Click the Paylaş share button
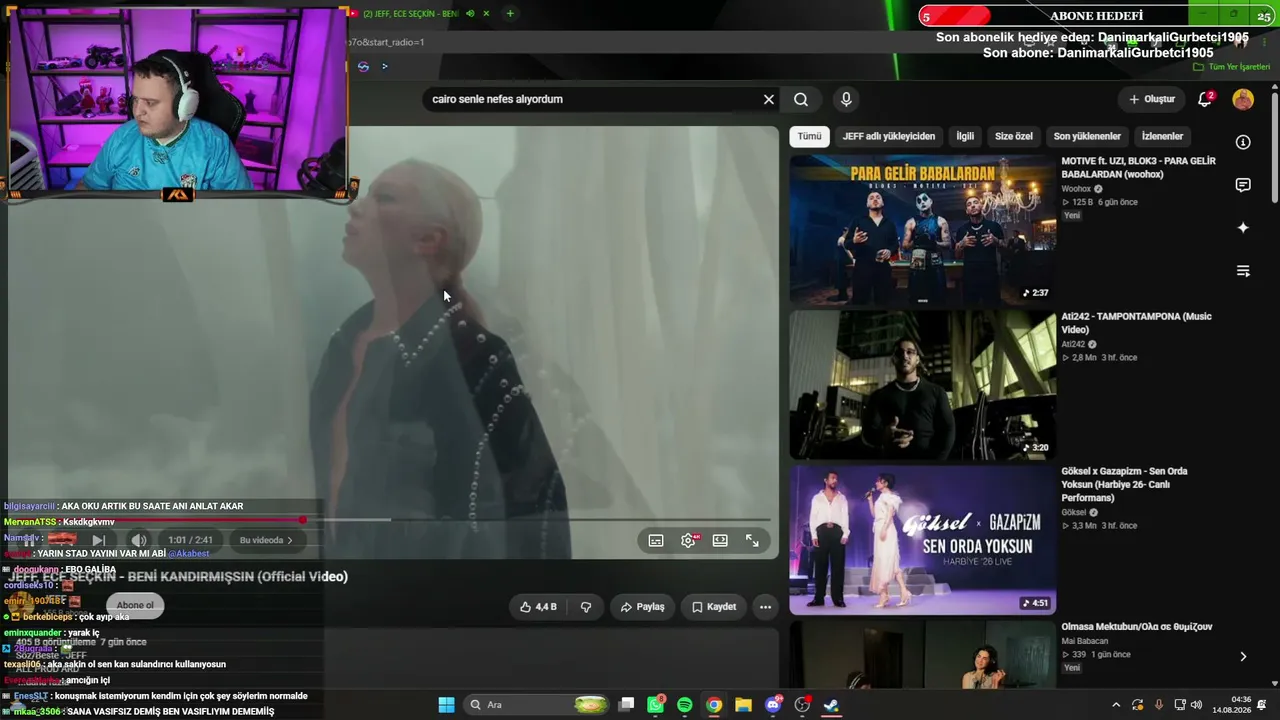The width and height of the screenshot is (1280, 720). 642,607
